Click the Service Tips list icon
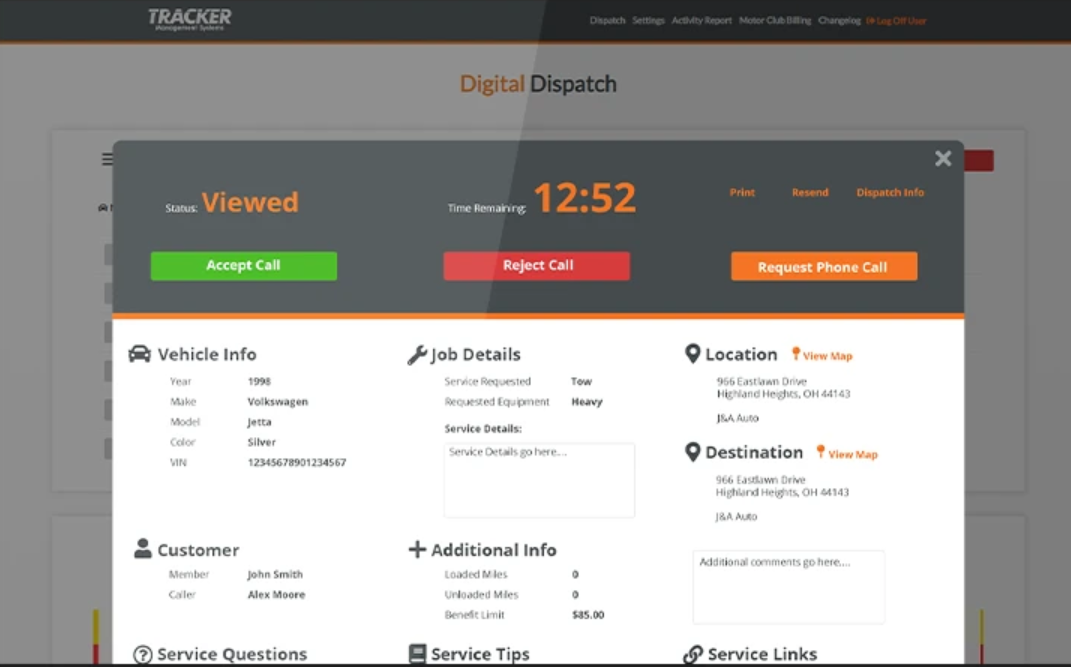 [x=415, y=653]
